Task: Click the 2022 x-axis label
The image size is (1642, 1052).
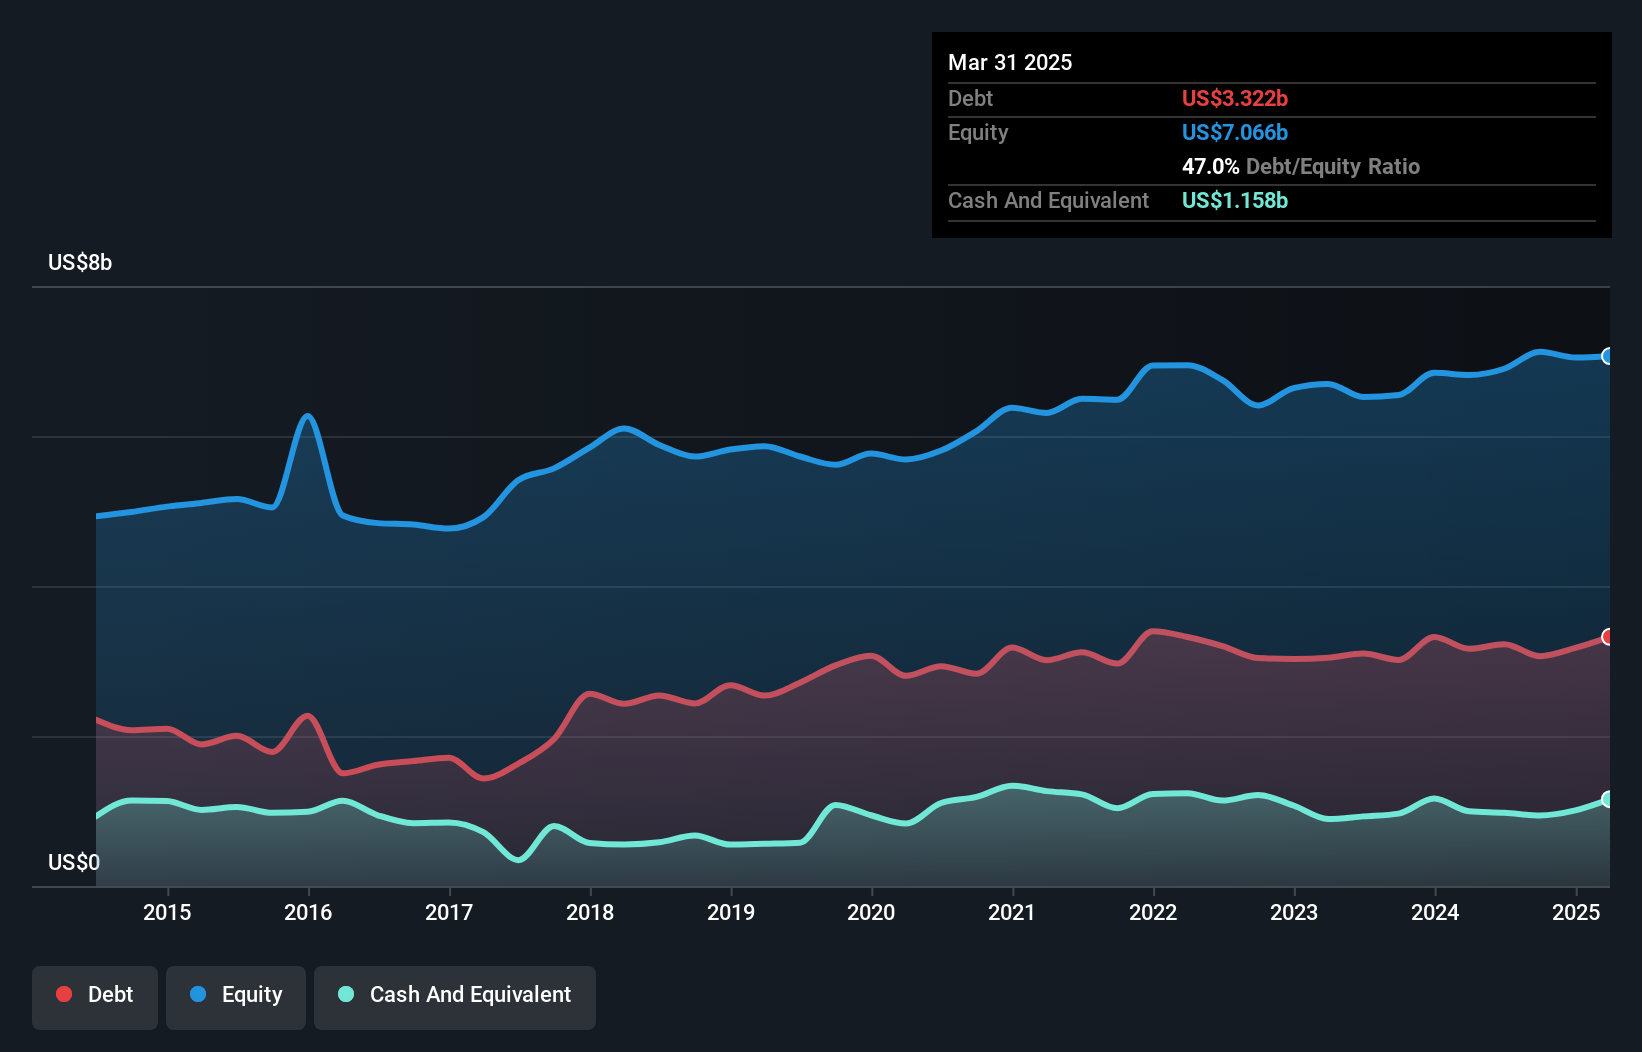Action: point(1153,912)
